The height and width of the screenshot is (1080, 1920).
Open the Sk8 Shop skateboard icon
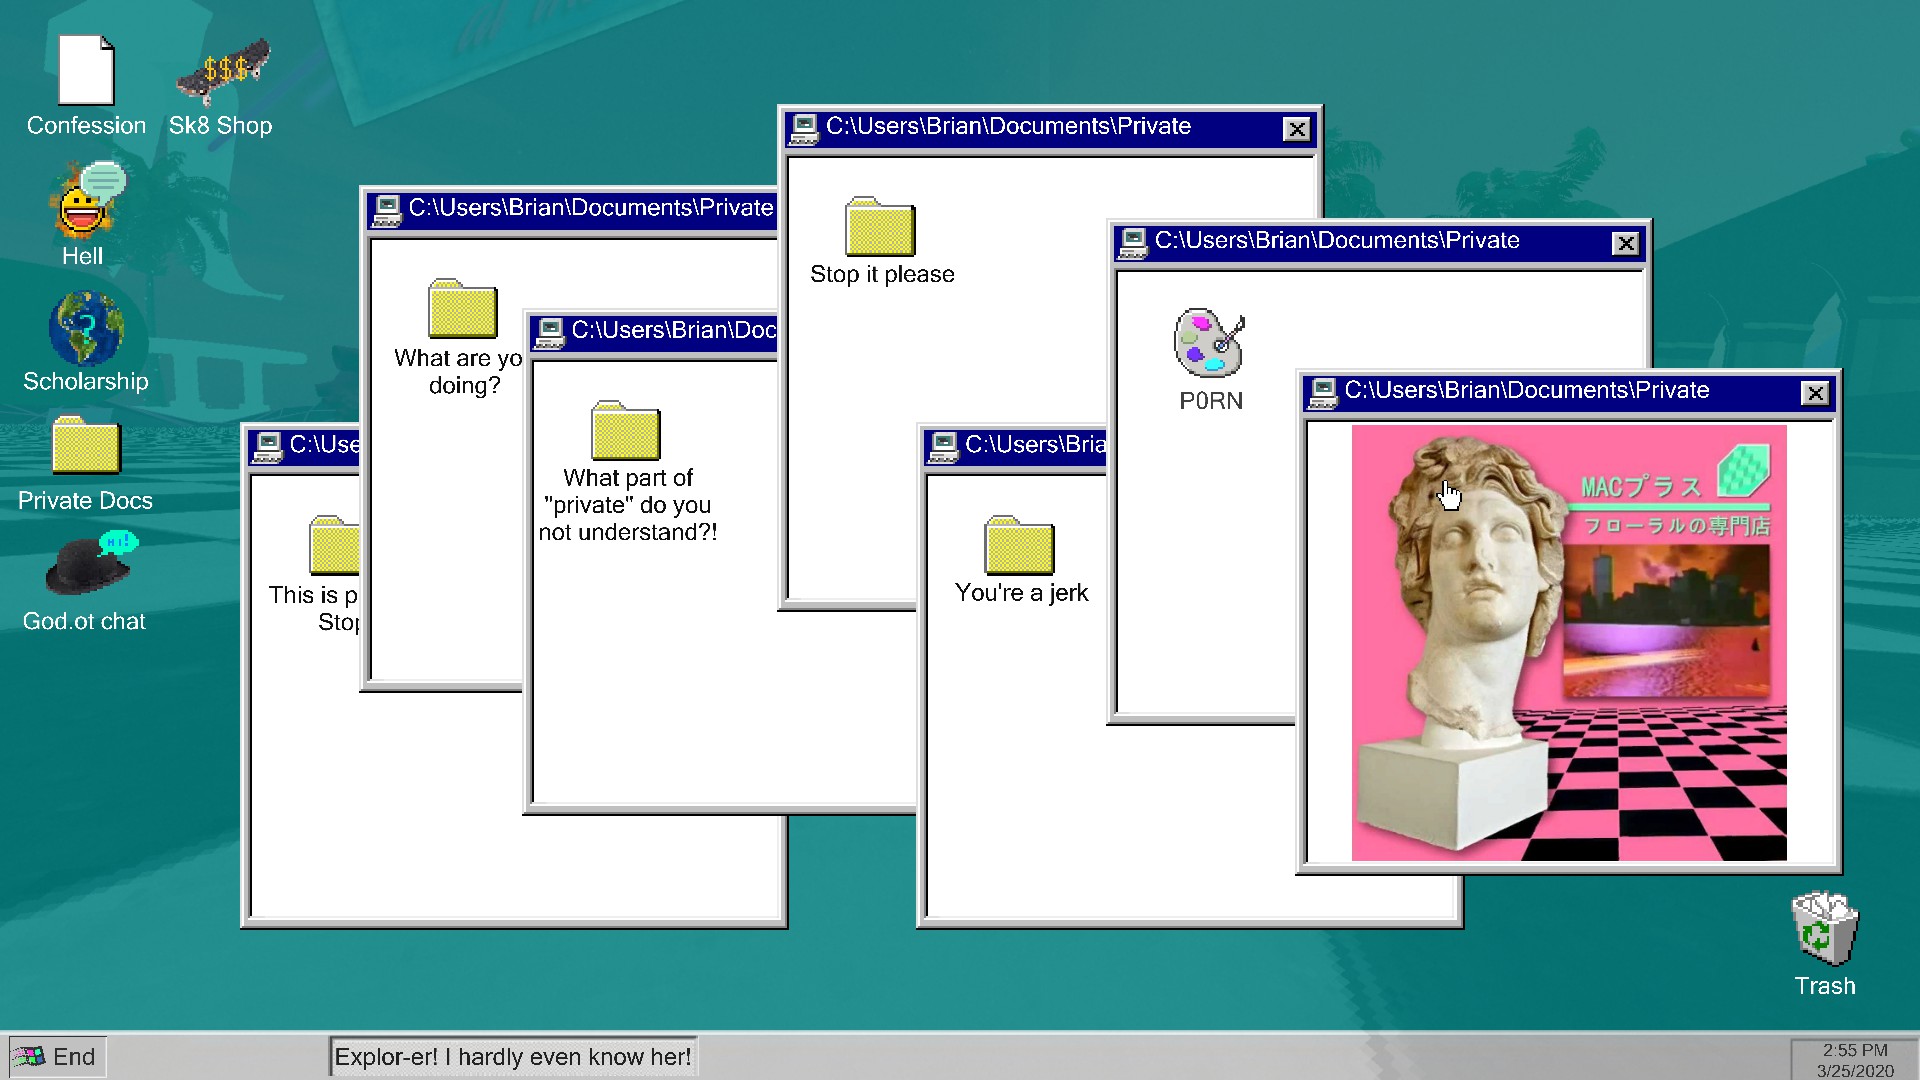(x=222, y=71)
